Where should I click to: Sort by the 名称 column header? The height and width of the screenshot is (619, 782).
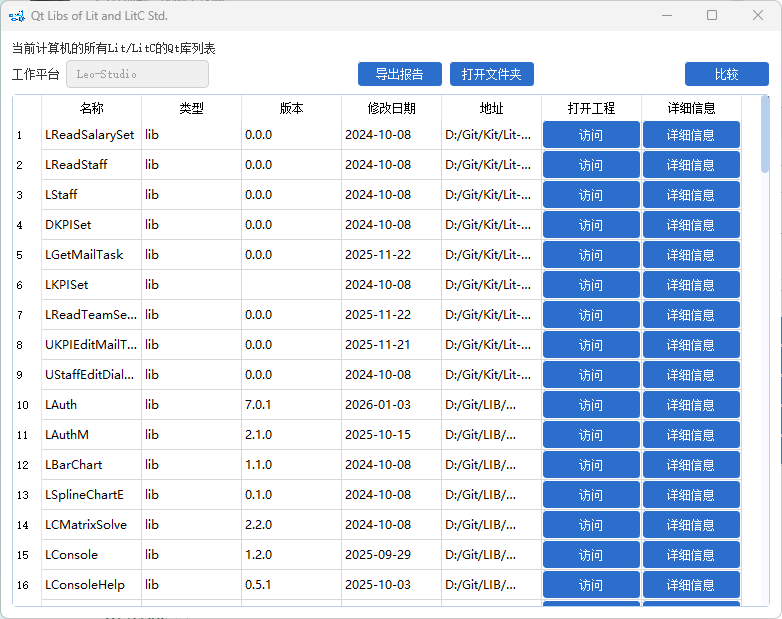(x=91, y=108)
